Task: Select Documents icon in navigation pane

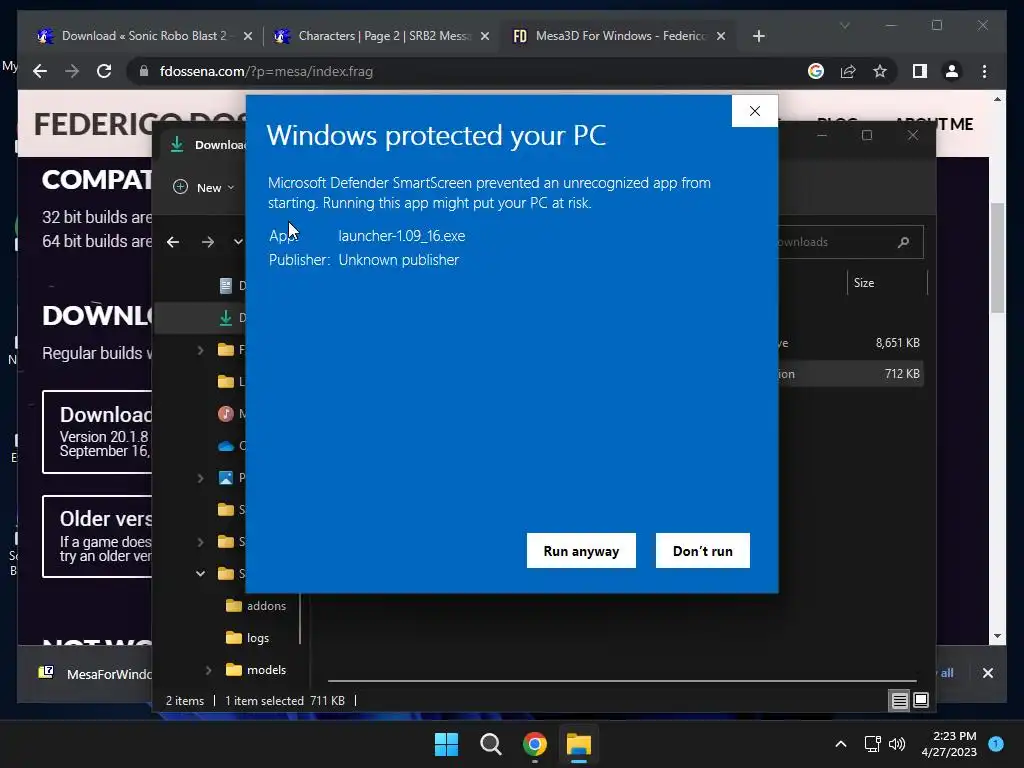Action: point(226,285)
